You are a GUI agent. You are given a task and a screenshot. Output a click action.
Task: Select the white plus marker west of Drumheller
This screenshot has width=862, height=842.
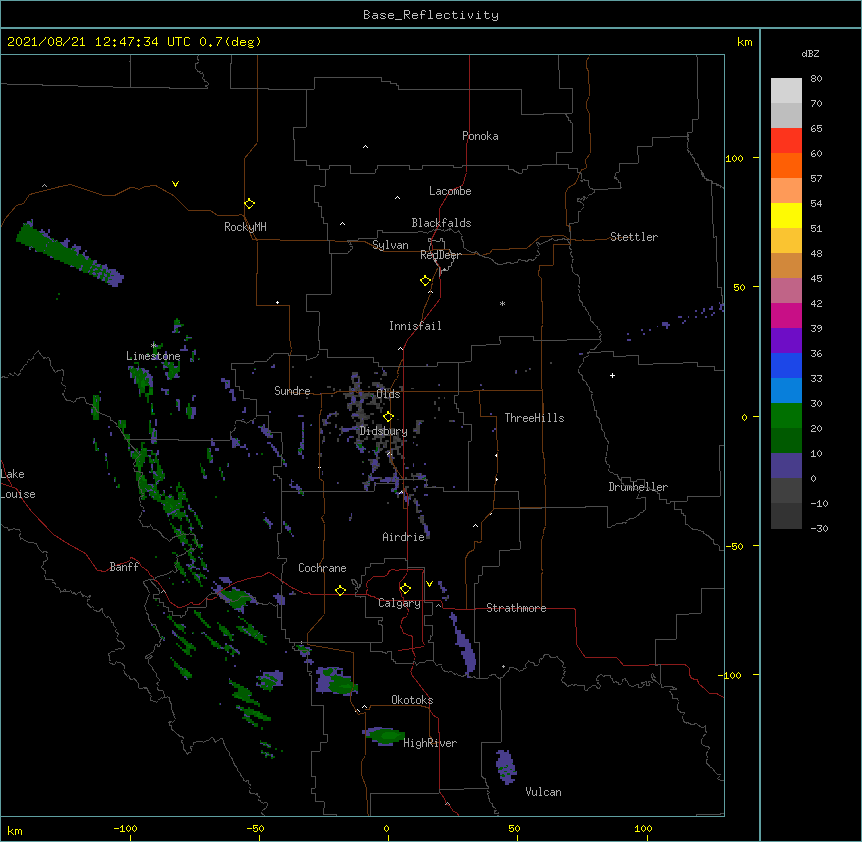[x=612, y=375]
